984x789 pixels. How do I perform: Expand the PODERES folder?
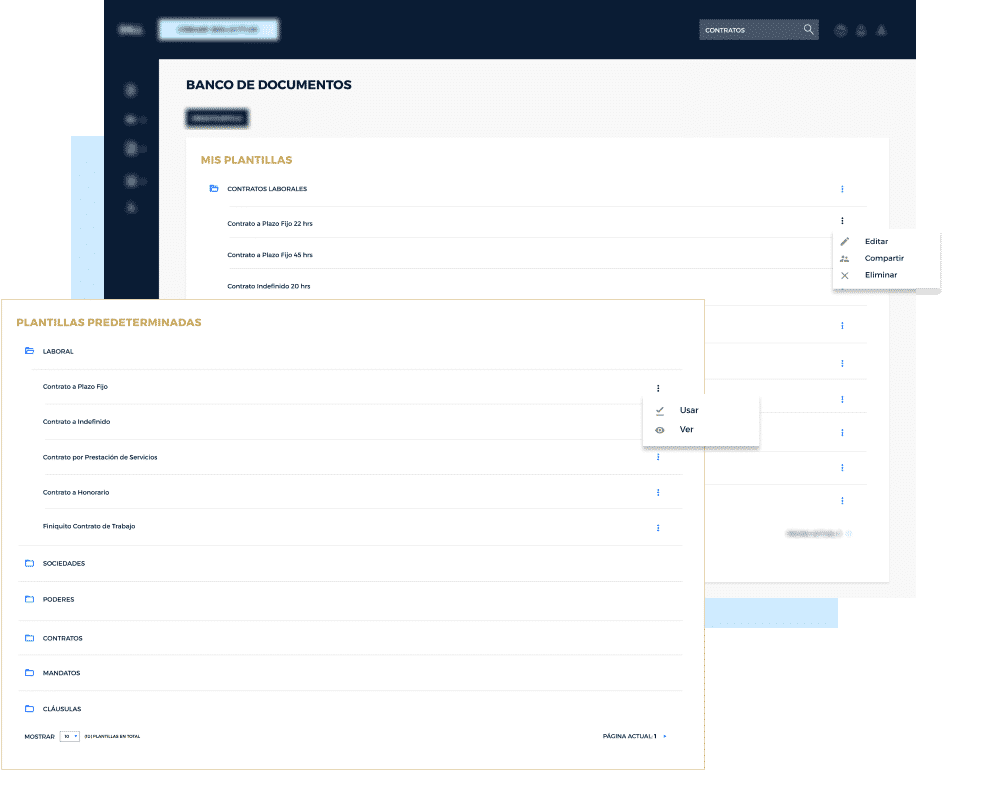(29, 599)
